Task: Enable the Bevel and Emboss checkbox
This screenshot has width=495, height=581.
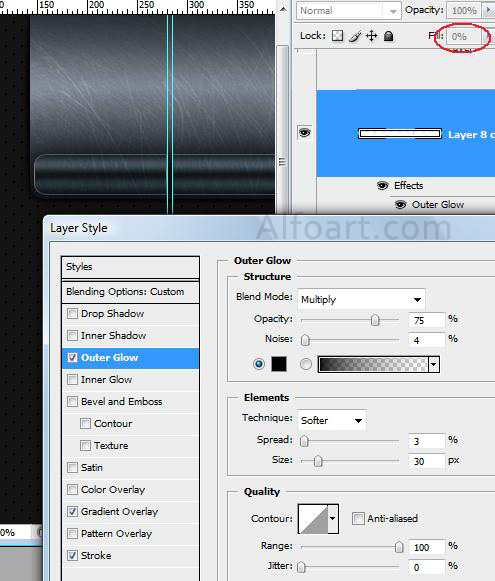Action: [72, 401]
